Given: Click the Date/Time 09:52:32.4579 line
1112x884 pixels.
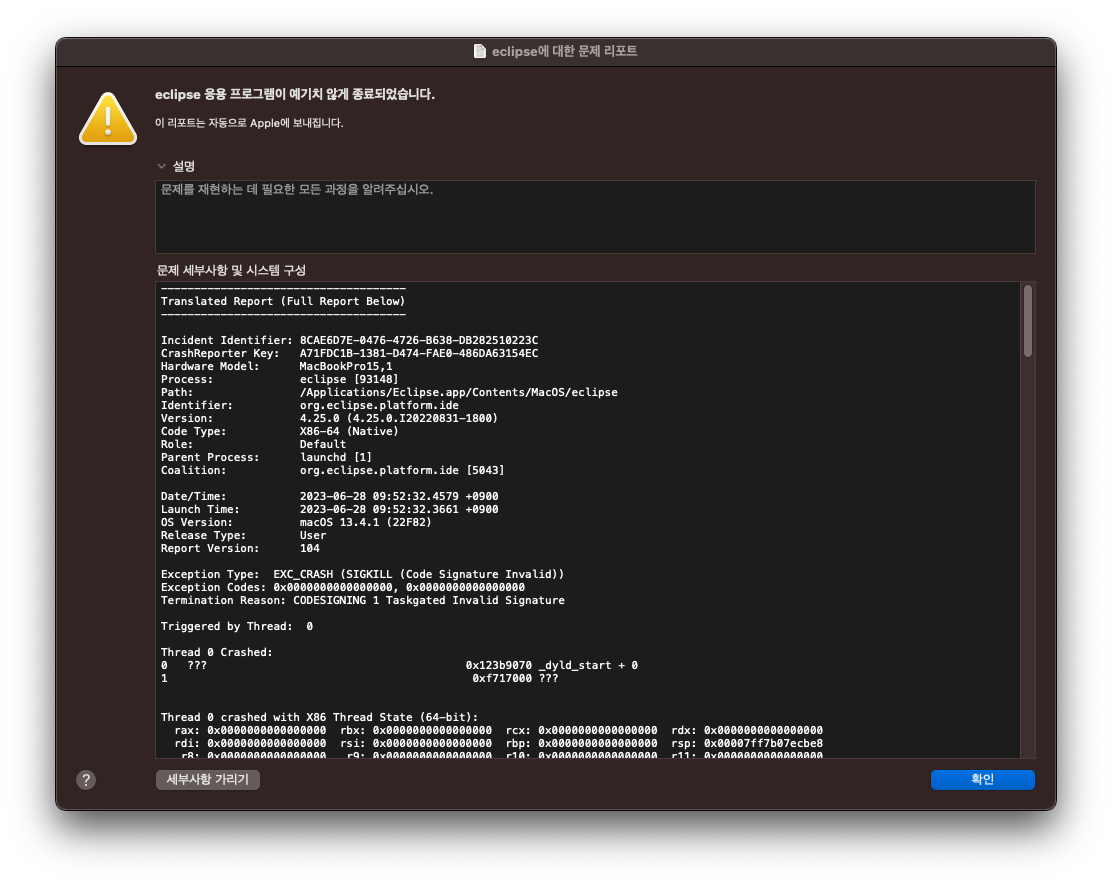Looking at the screenshot, I should coord(330,496).
